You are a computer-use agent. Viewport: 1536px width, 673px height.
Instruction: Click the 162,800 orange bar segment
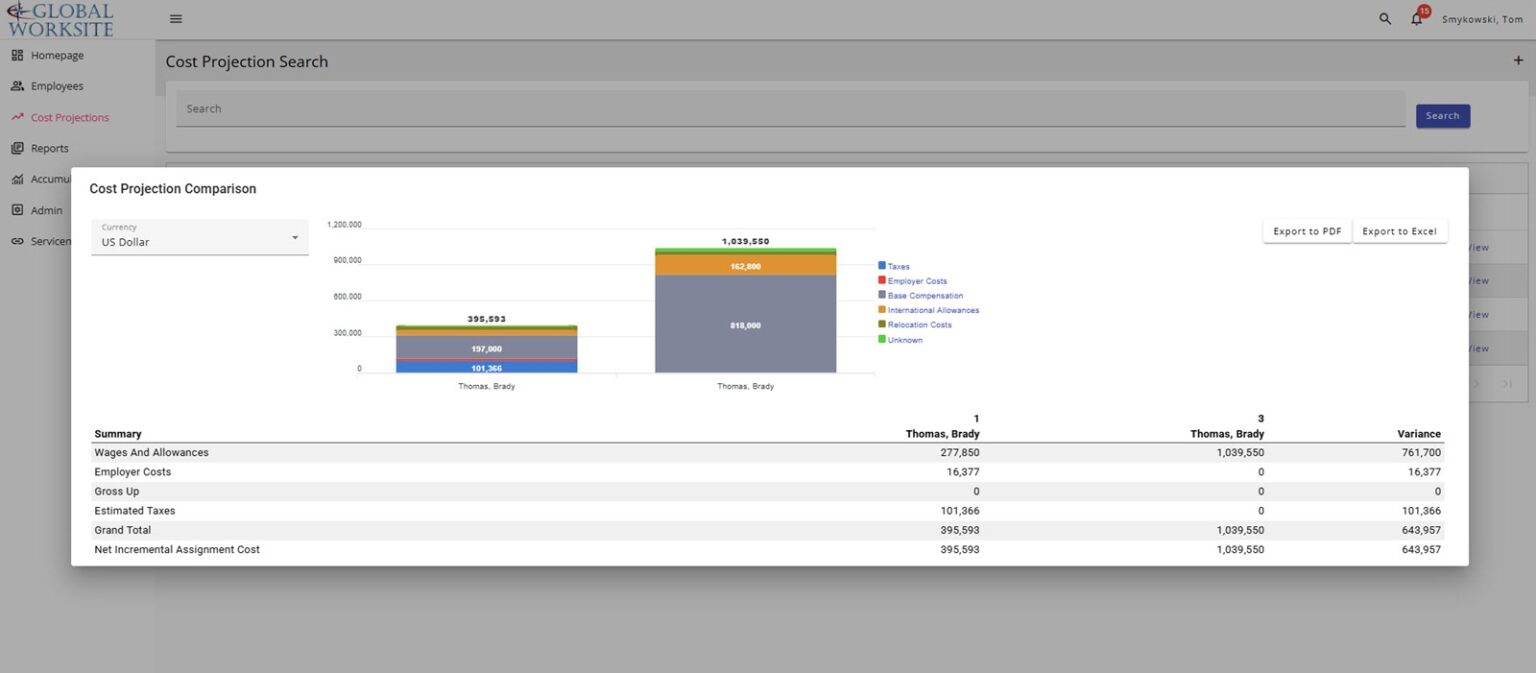pos(745,265)
